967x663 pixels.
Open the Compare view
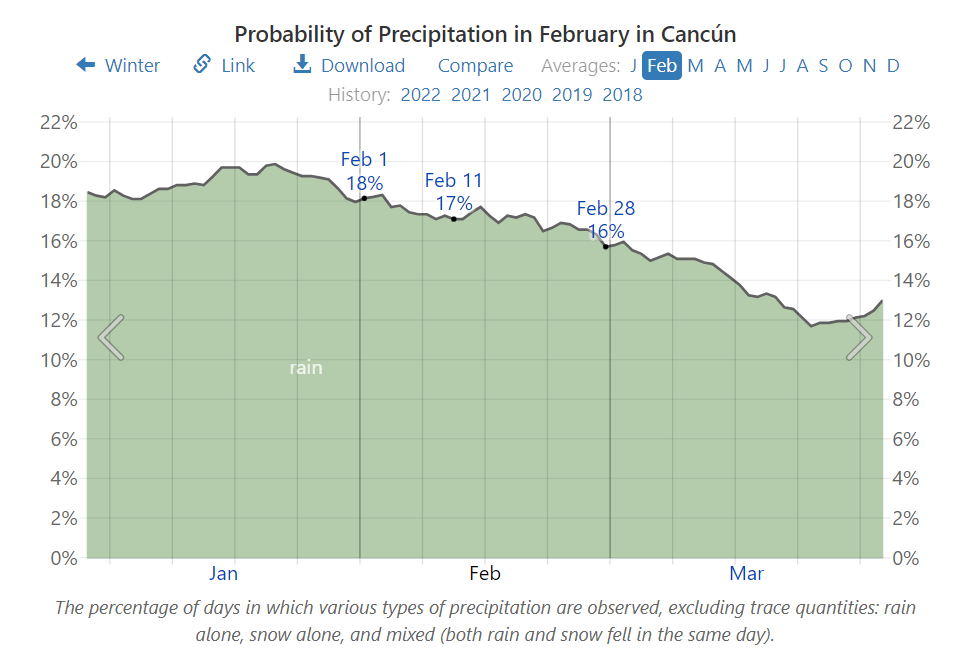coord(475,65)
